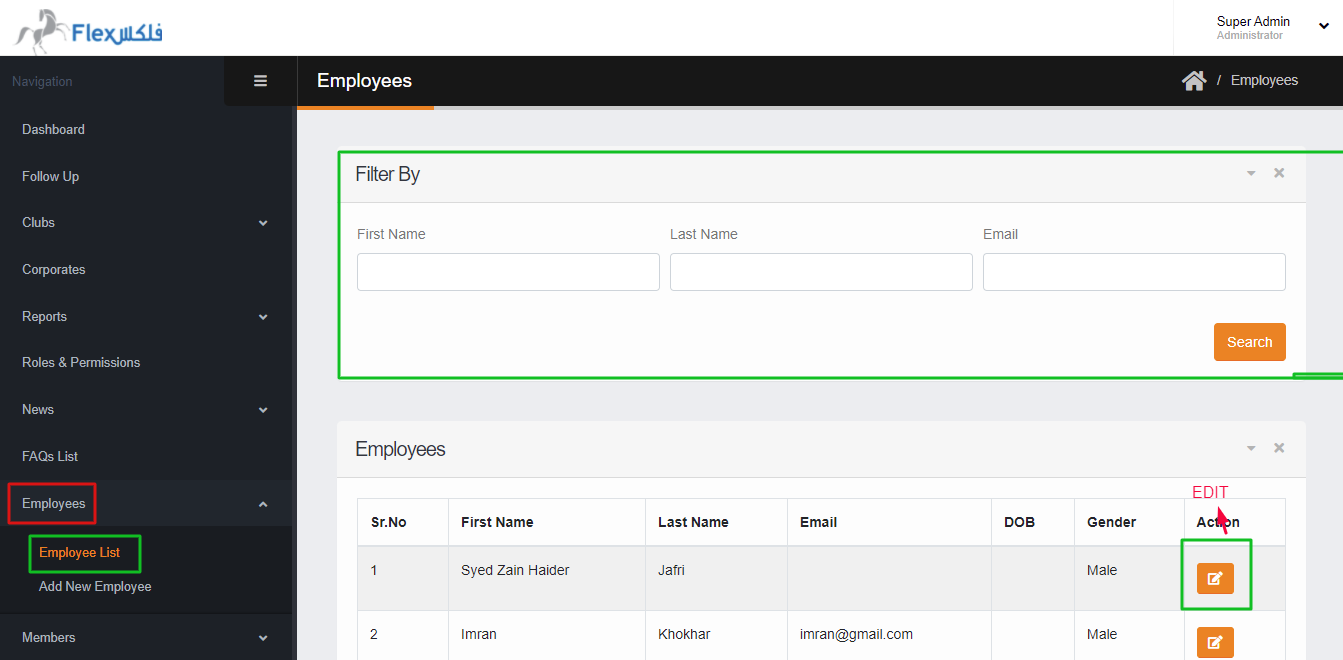Expand the Reports sidebar menu
1343x660 pixels.
pyautogui.click(x=145, y=316)
